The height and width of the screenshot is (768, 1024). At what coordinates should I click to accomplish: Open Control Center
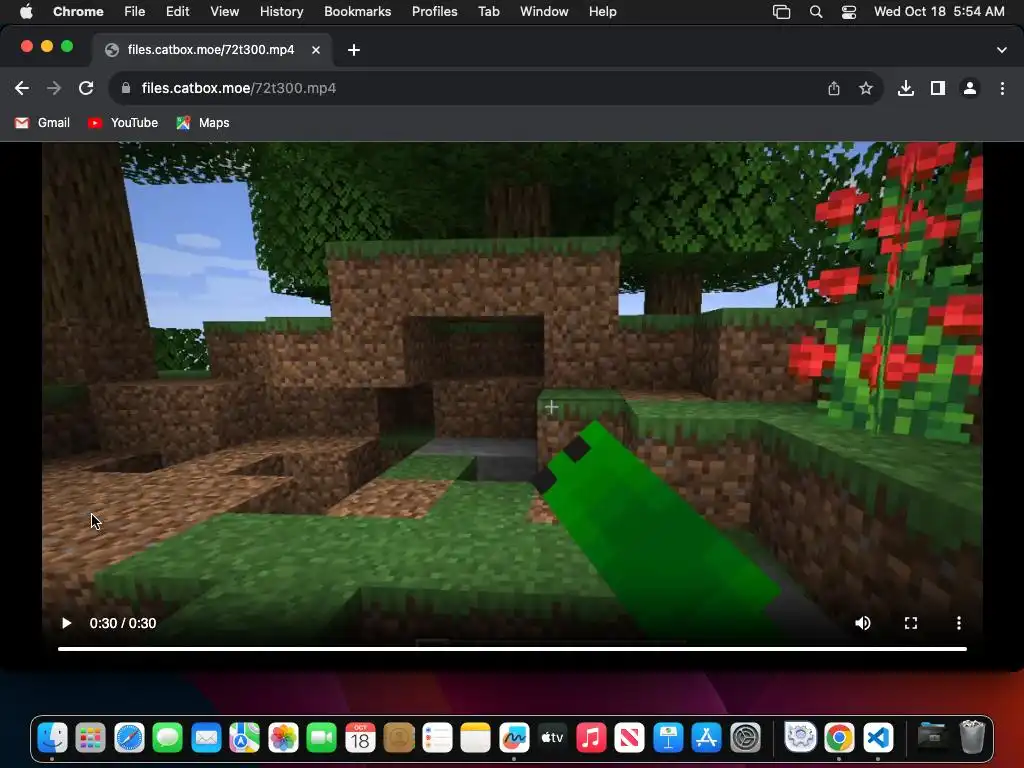(849, 11)
